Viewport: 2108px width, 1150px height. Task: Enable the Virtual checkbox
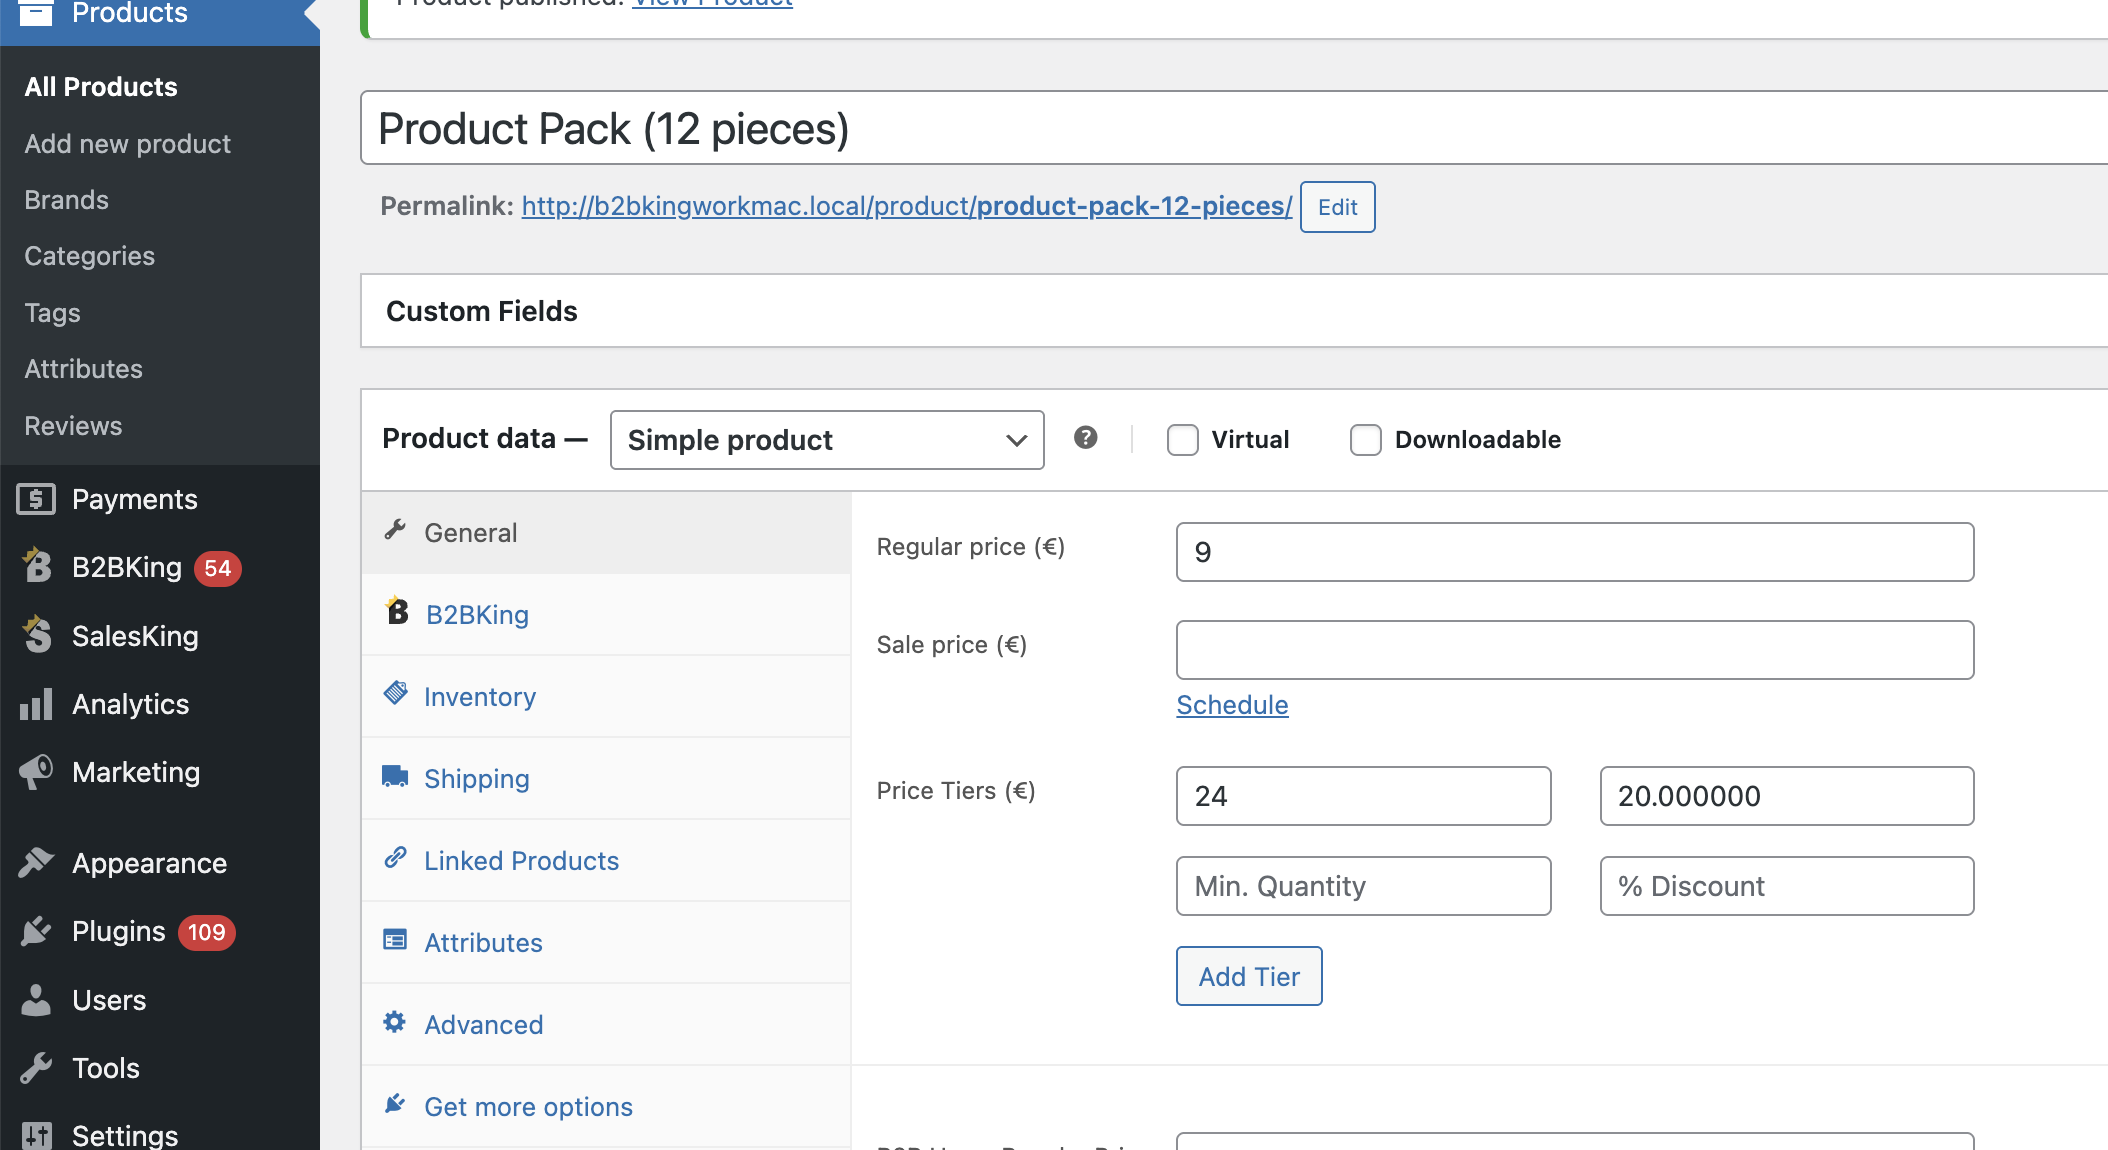tap(1183, 440)
